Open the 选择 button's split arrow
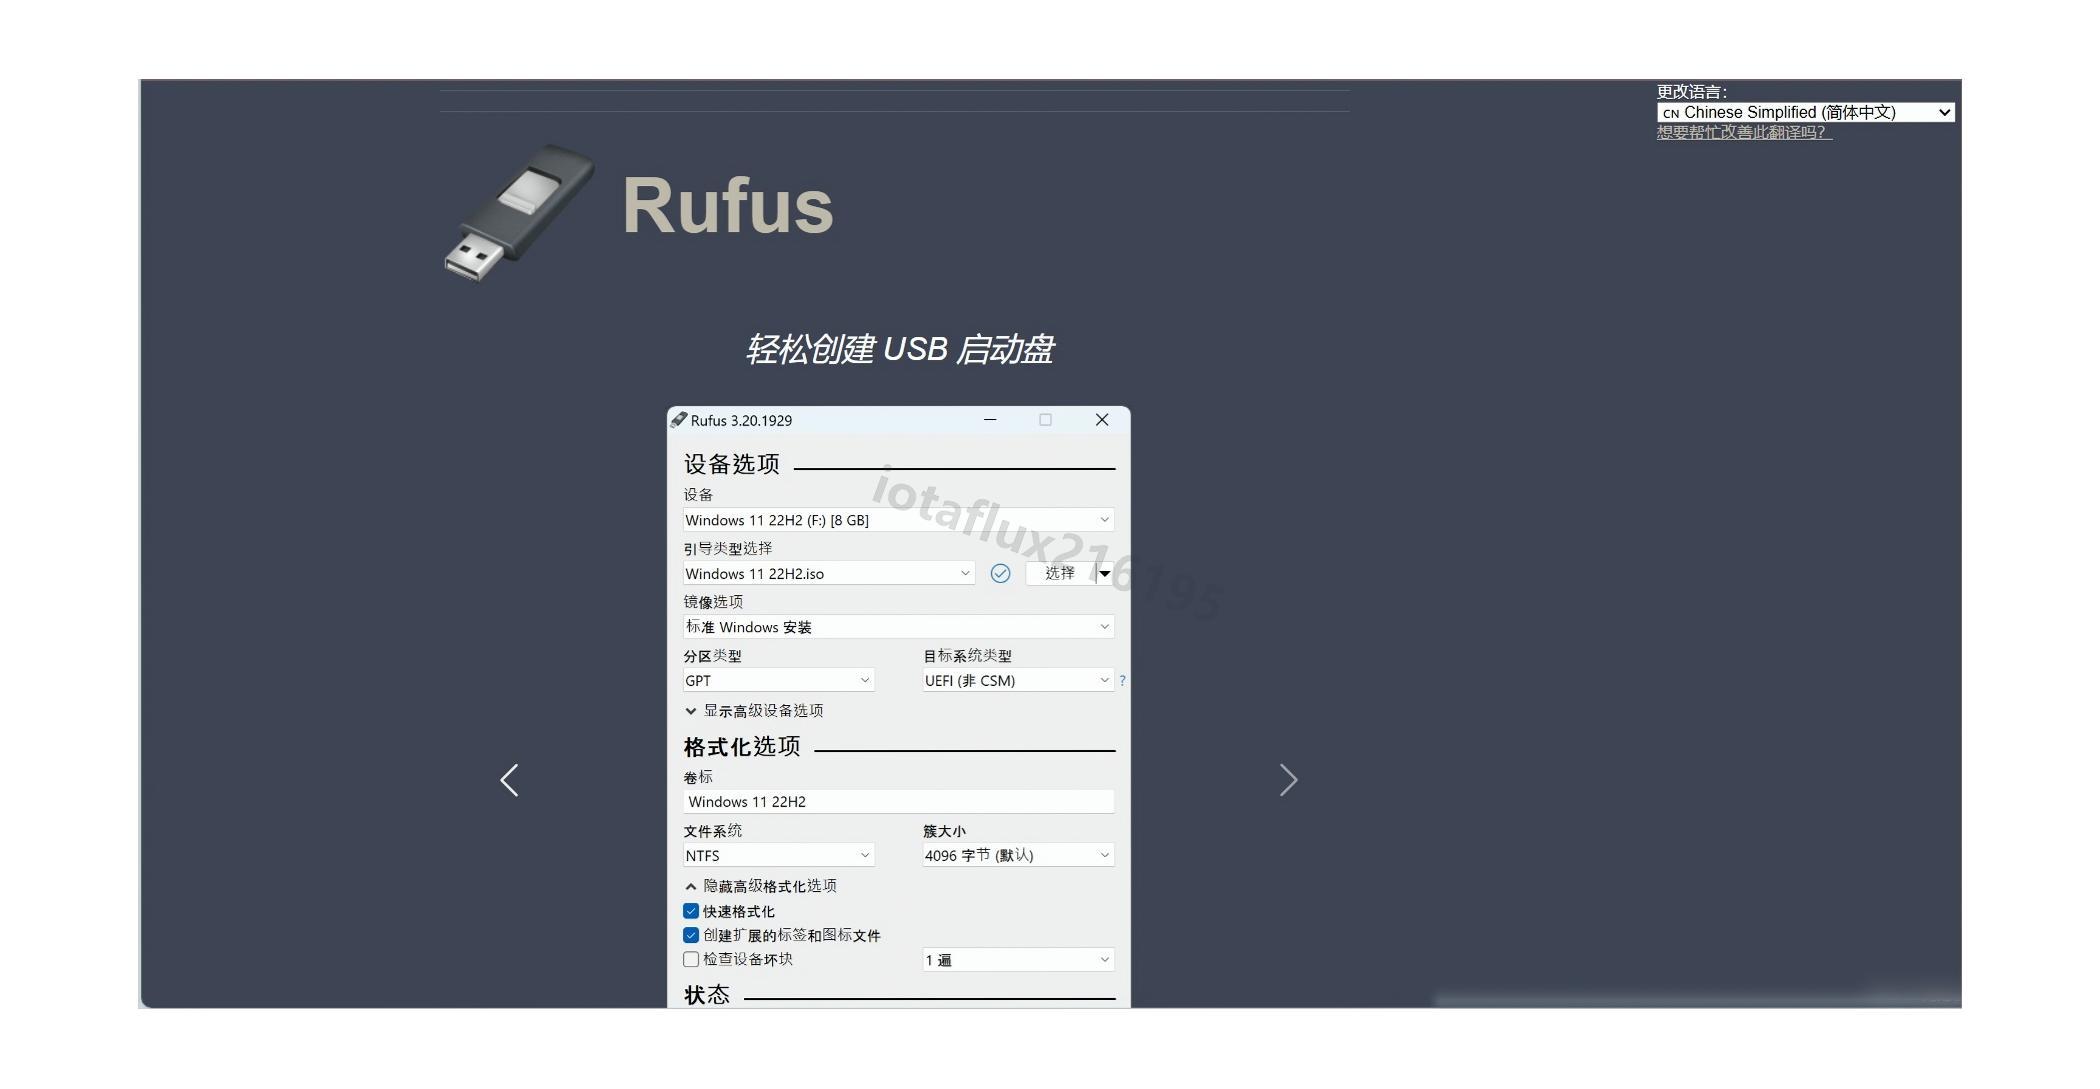This screenshot has width=2100, height=1089. pyautogui.click(x=1105, y=573)
